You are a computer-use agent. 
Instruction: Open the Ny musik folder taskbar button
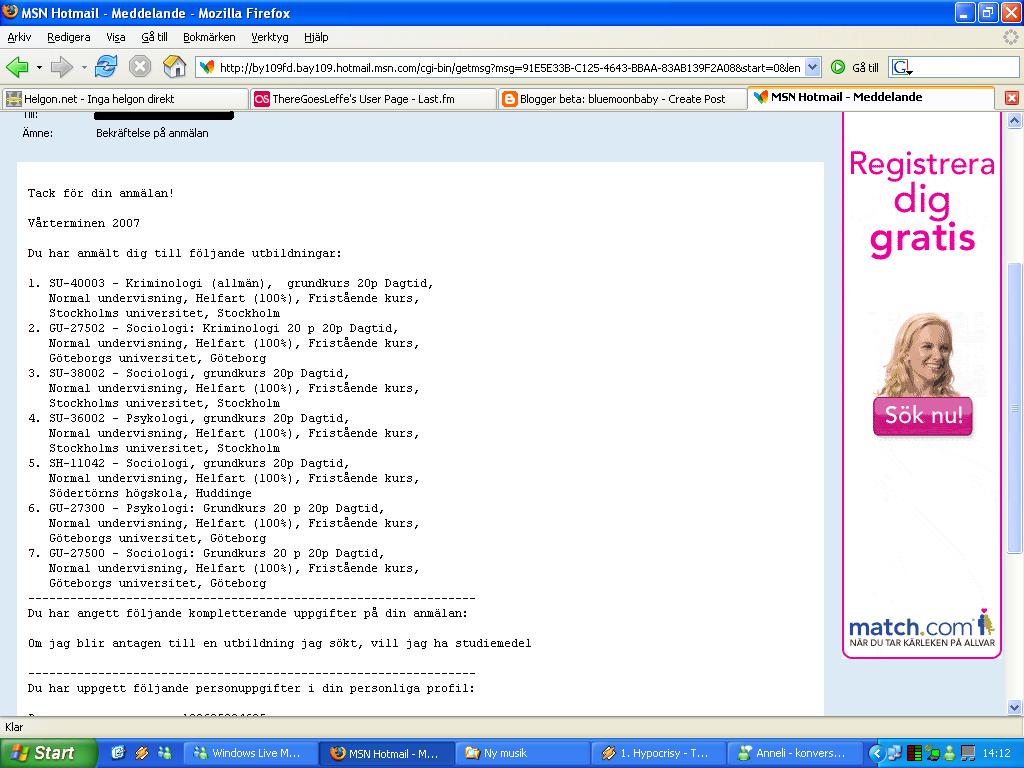pos(522,753)
